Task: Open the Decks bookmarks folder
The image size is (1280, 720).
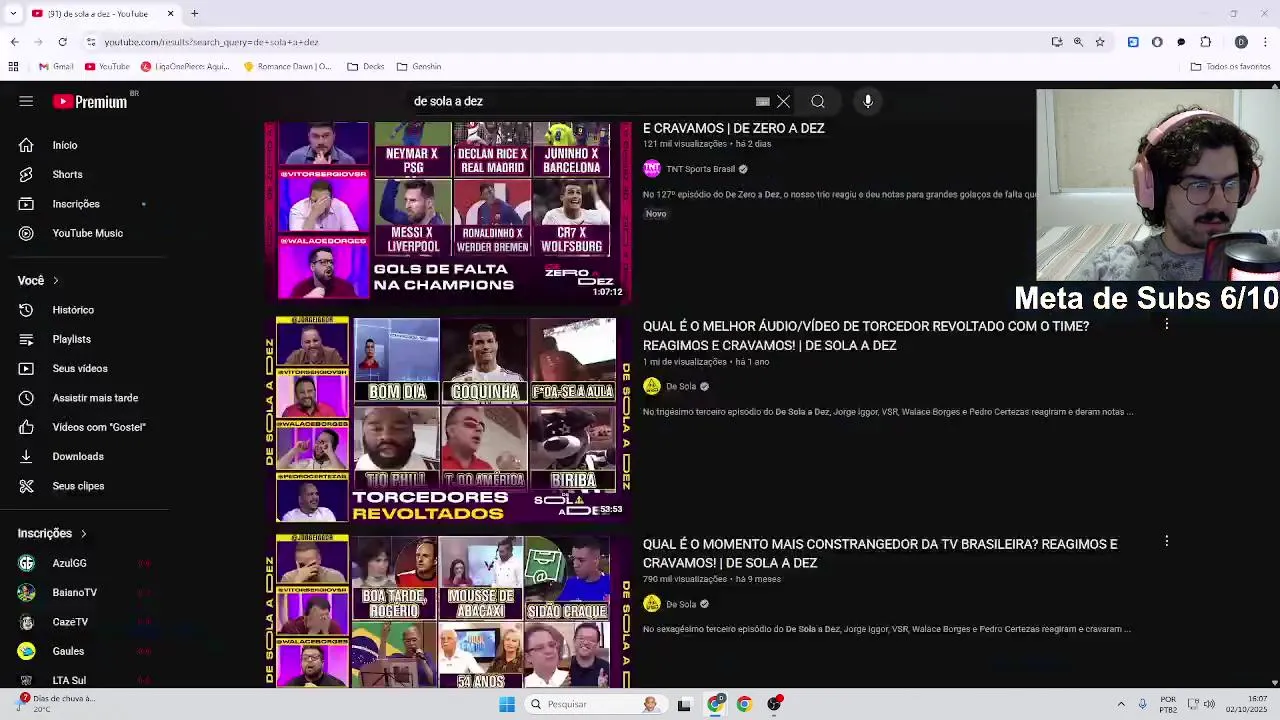Action: (x=366, y=67)
